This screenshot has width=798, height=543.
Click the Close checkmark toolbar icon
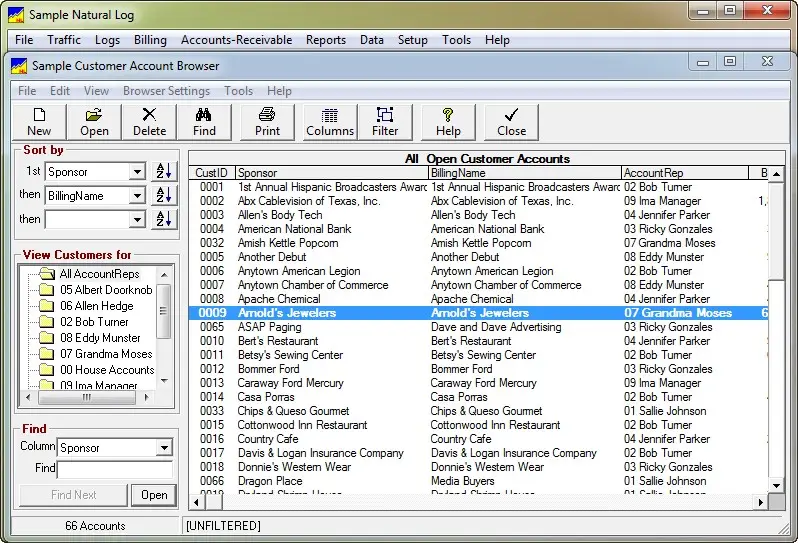511,115
